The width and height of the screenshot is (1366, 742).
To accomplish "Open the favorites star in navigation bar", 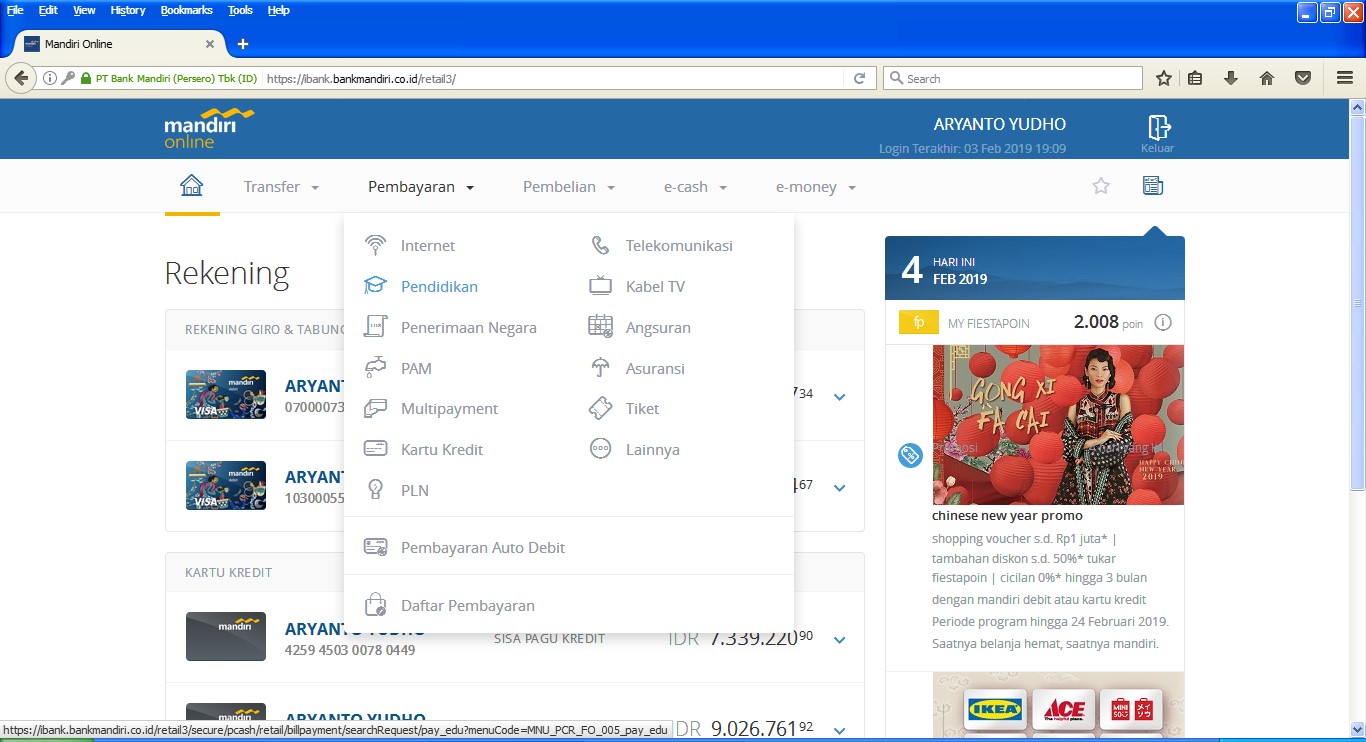I will click(1101, 186).
